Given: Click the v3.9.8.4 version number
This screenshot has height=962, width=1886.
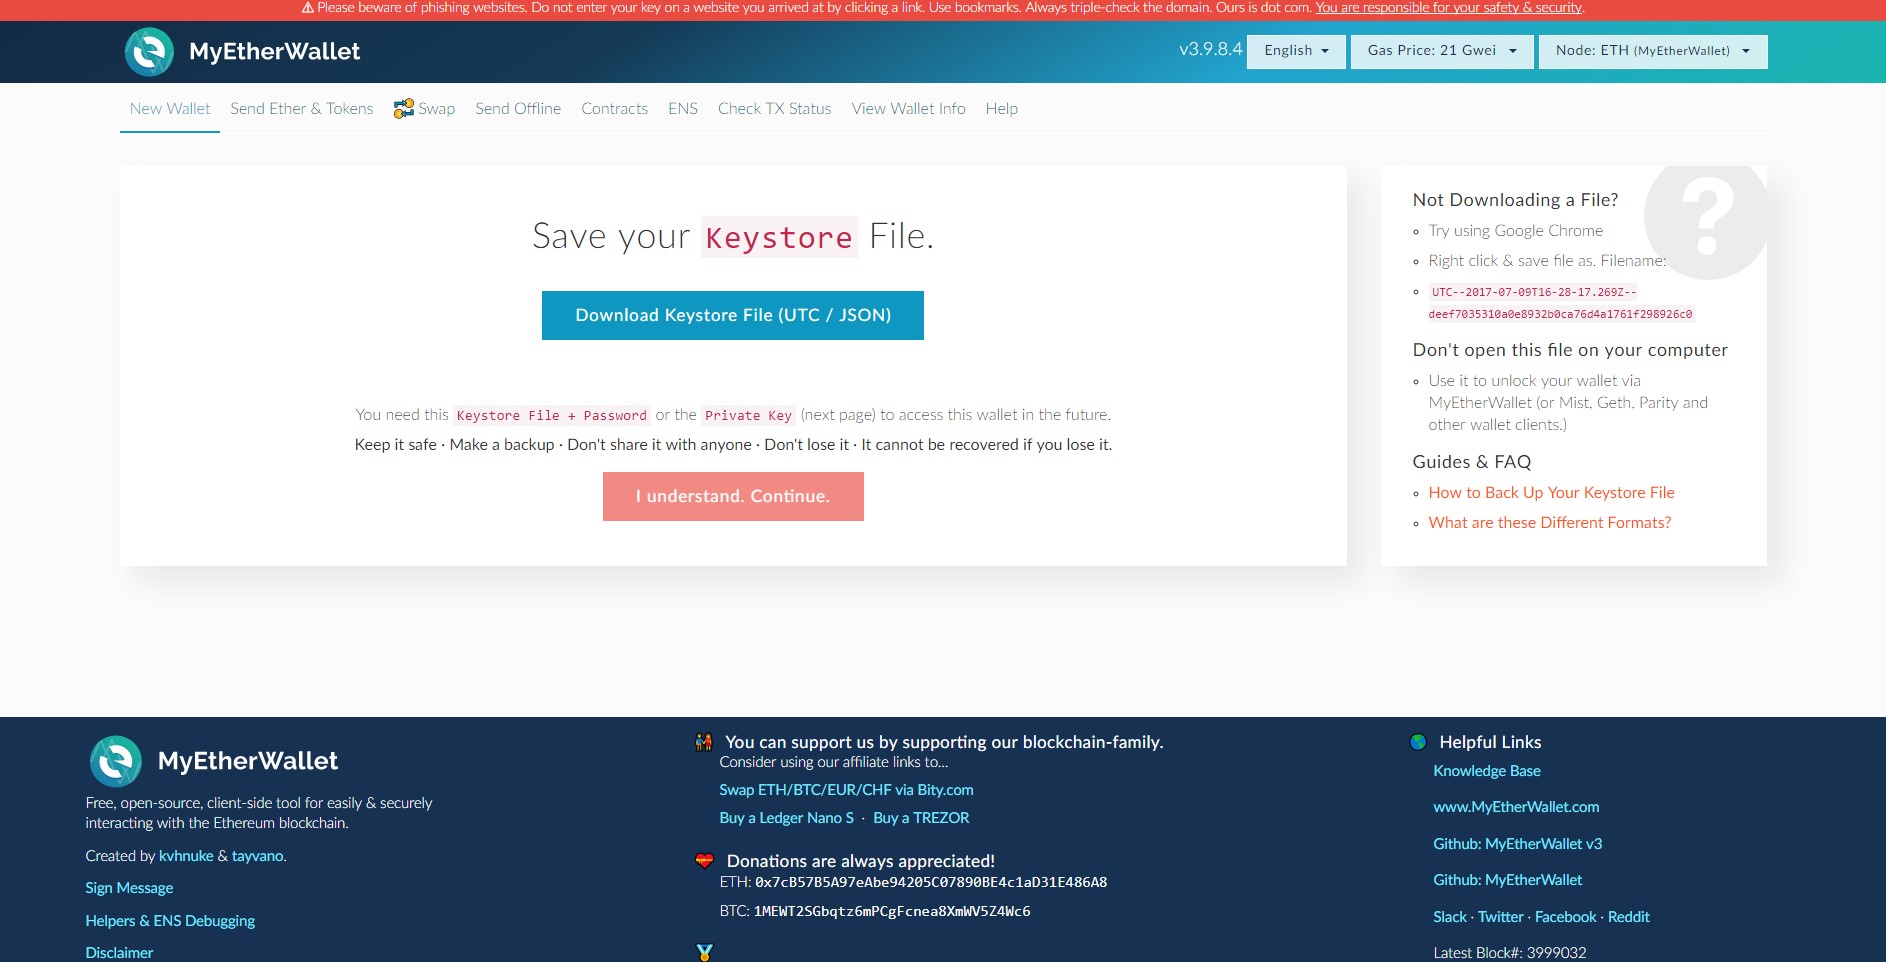Looking at the screenshot, I should pos(1211,49).
